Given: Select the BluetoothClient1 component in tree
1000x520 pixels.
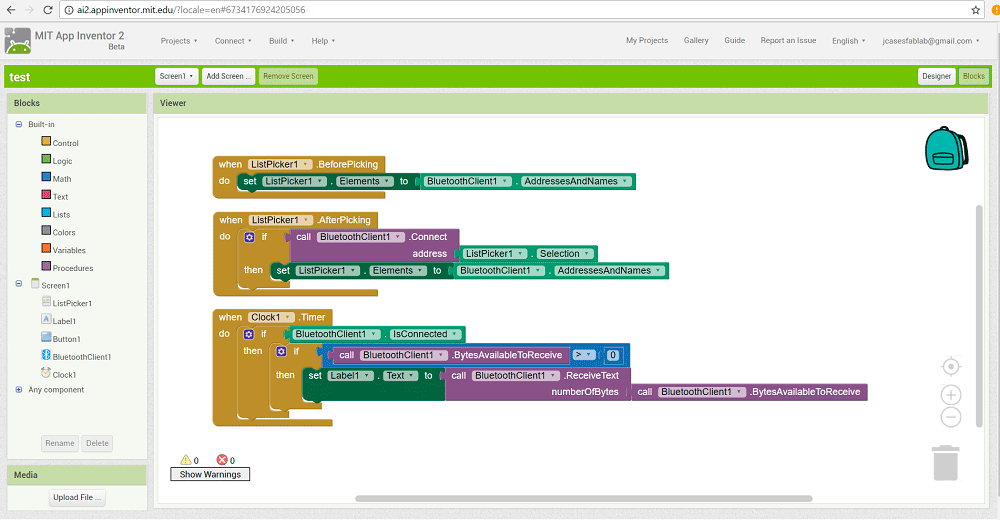Looking at the screenshot, I should [x=82, y=357].
